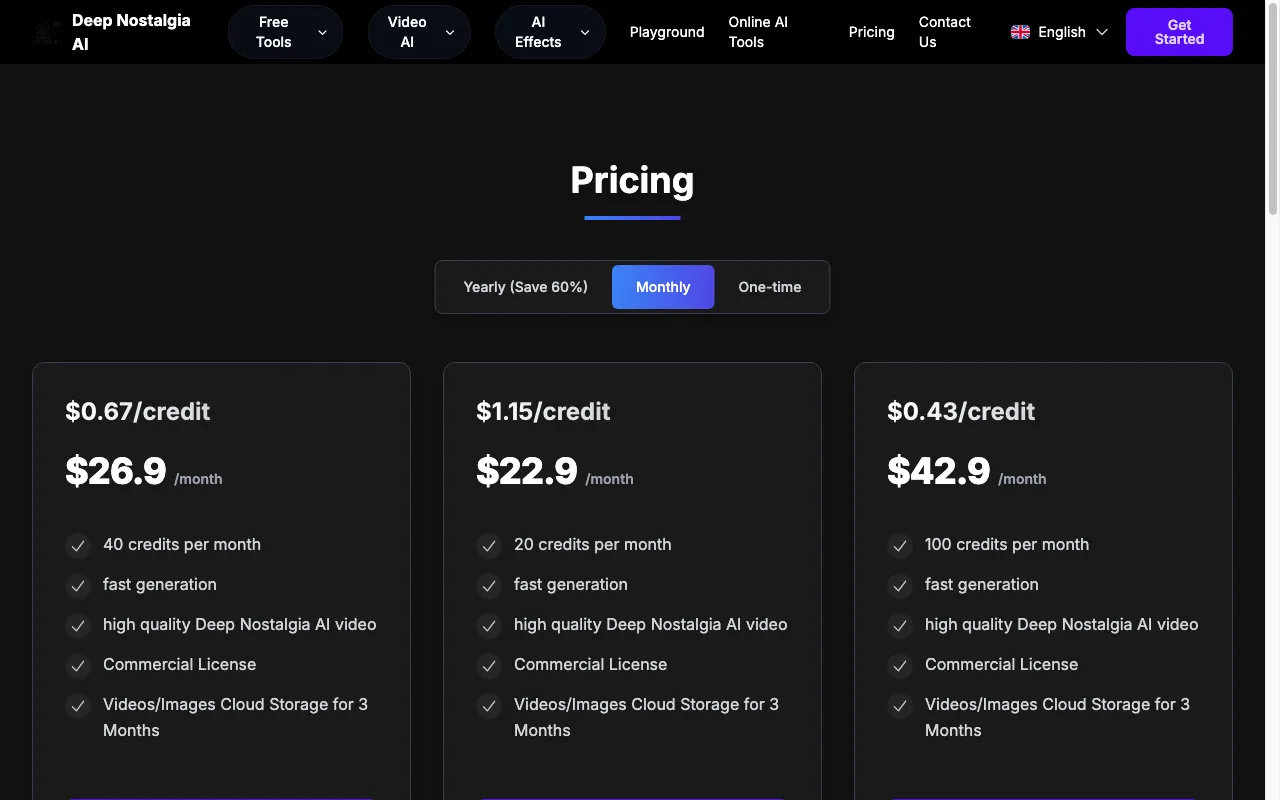The image size is (1280, 800).
Task: Select One-time billing tab
Action: pyautogui.click(x=770, y=287)
